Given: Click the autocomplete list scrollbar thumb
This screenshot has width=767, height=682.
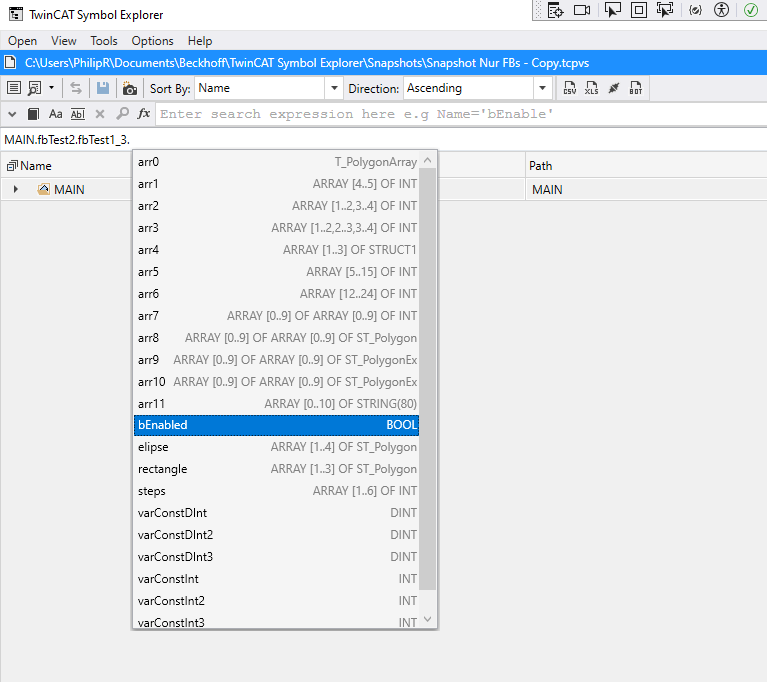Looking at the screenshot, I should coord(428,379).
